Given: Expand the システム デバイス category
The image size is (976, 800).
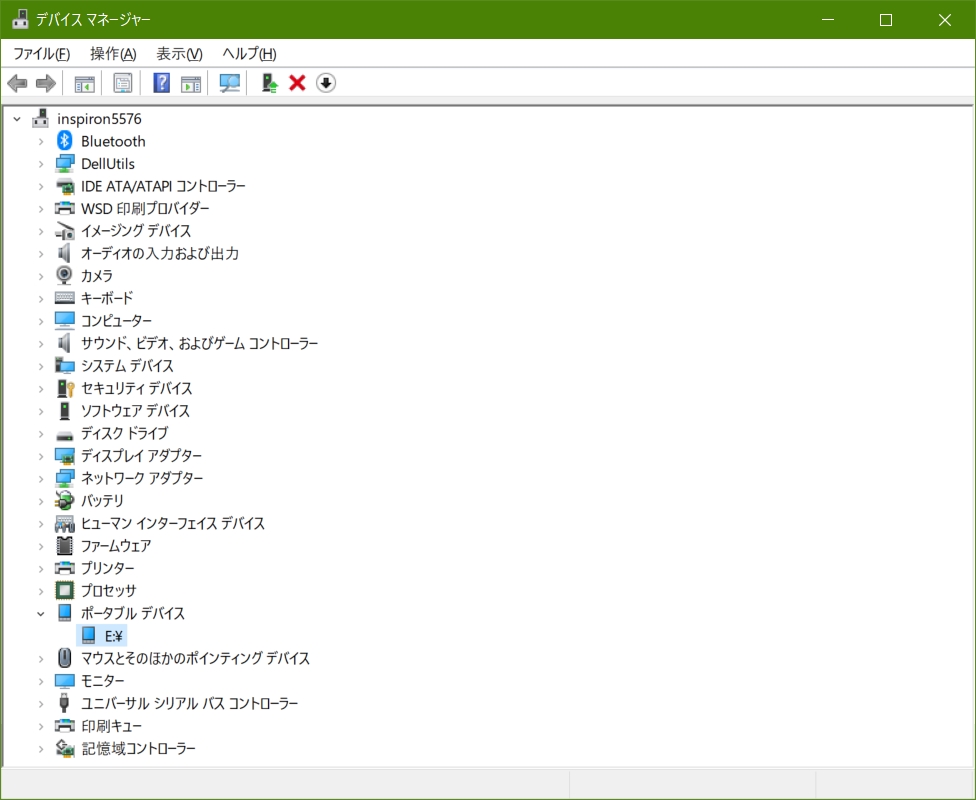Looking at the screenshot, I should 41,365.
